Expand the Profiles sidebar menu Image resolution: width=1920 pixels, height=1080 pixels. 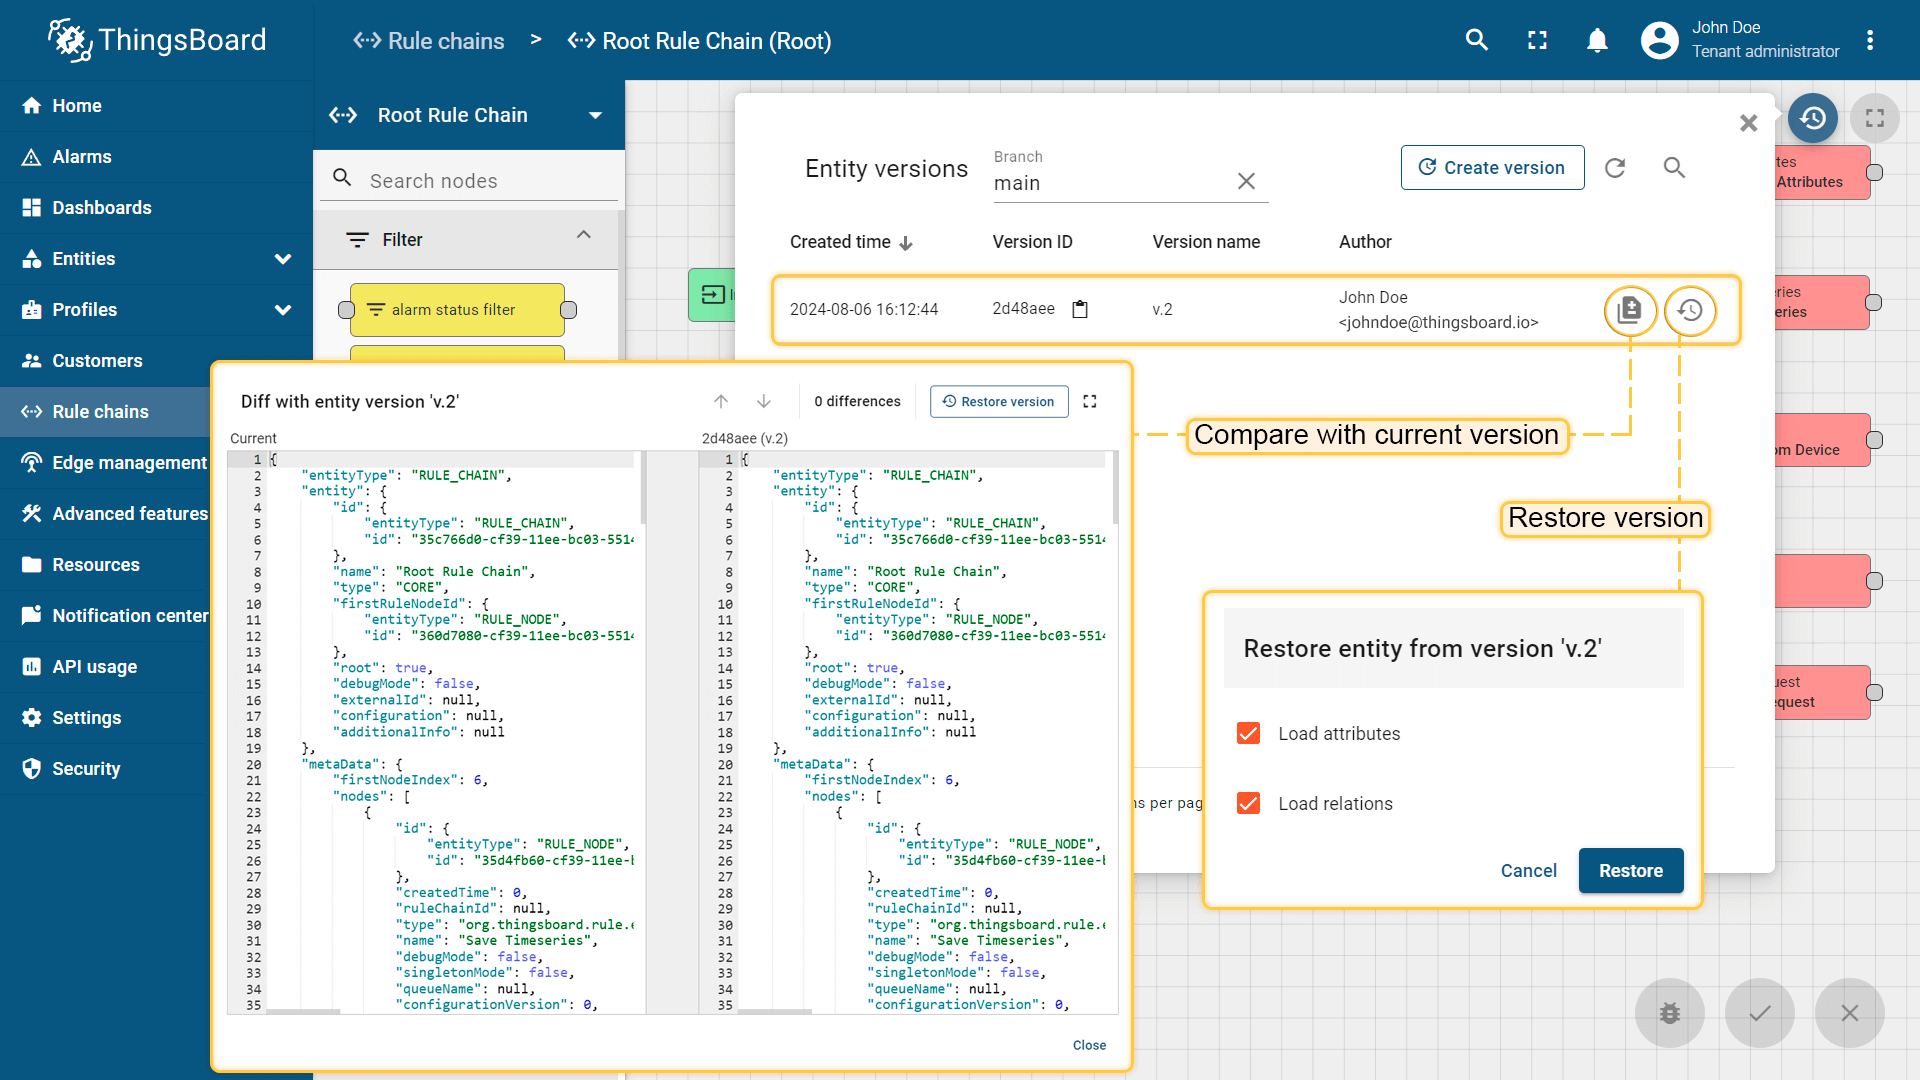(x=283, y=310)
